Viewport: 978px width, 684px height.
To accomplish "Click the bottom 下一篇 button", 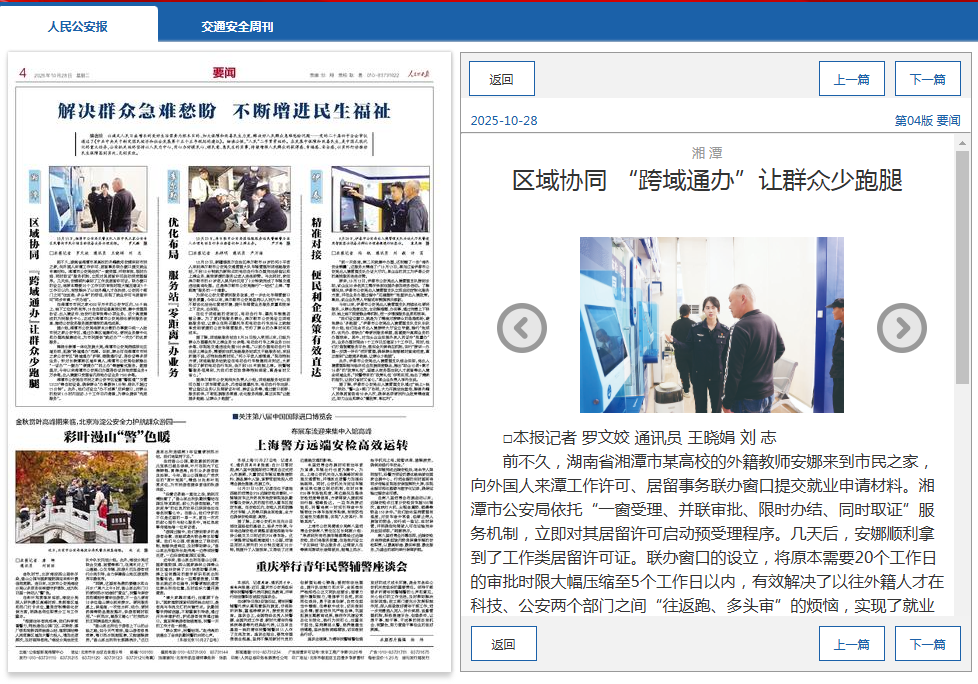I will coord(927,643).
